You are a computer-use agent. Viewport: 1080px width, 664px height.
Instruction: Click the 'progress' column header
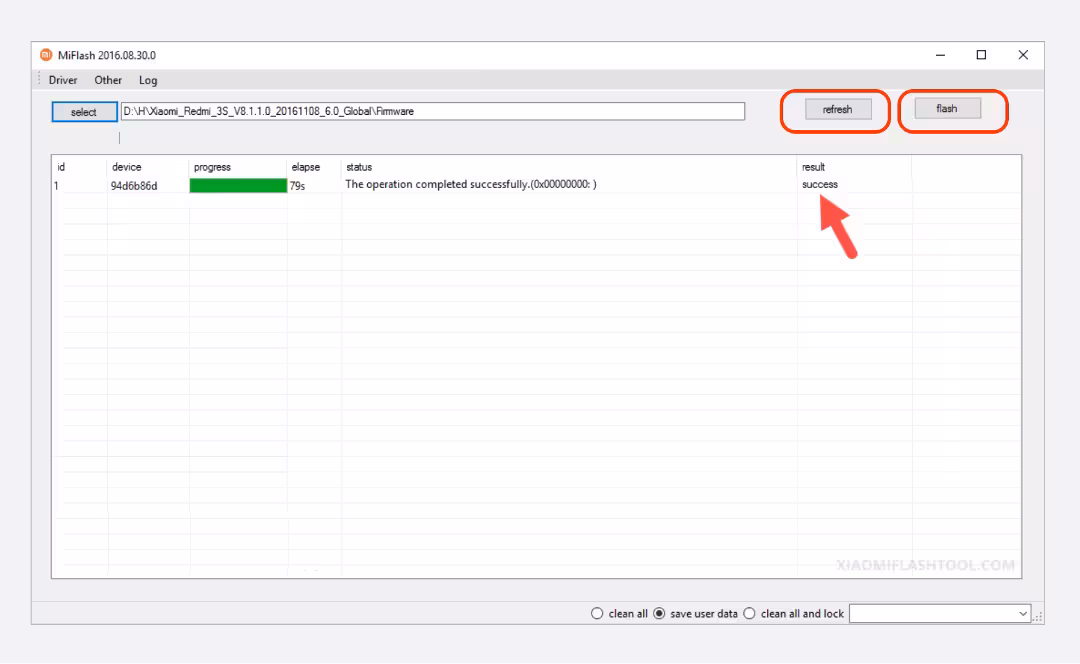(x=212, y=167)
